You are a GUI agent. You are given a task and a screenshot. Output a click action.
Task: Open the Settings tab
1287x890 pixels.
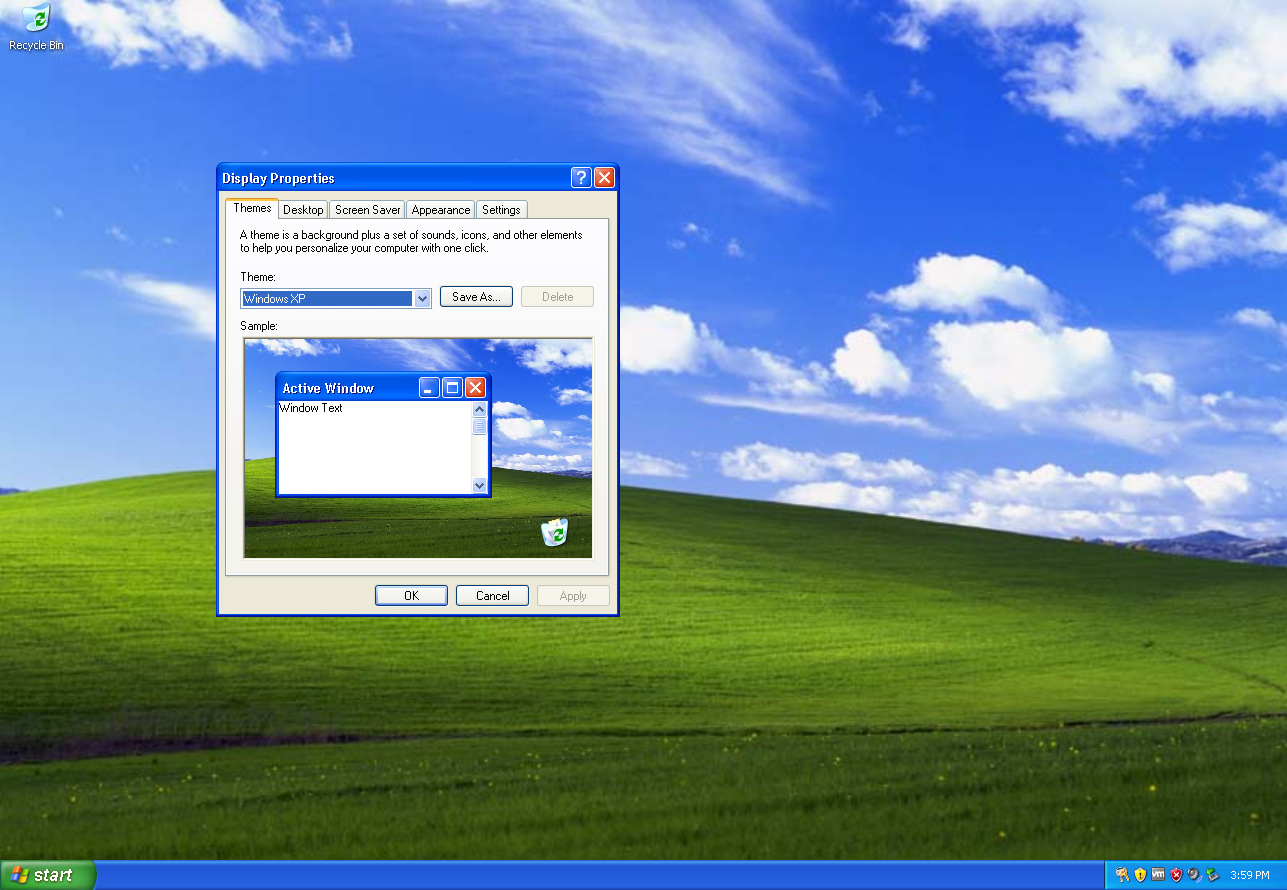[x=501, y=210]
